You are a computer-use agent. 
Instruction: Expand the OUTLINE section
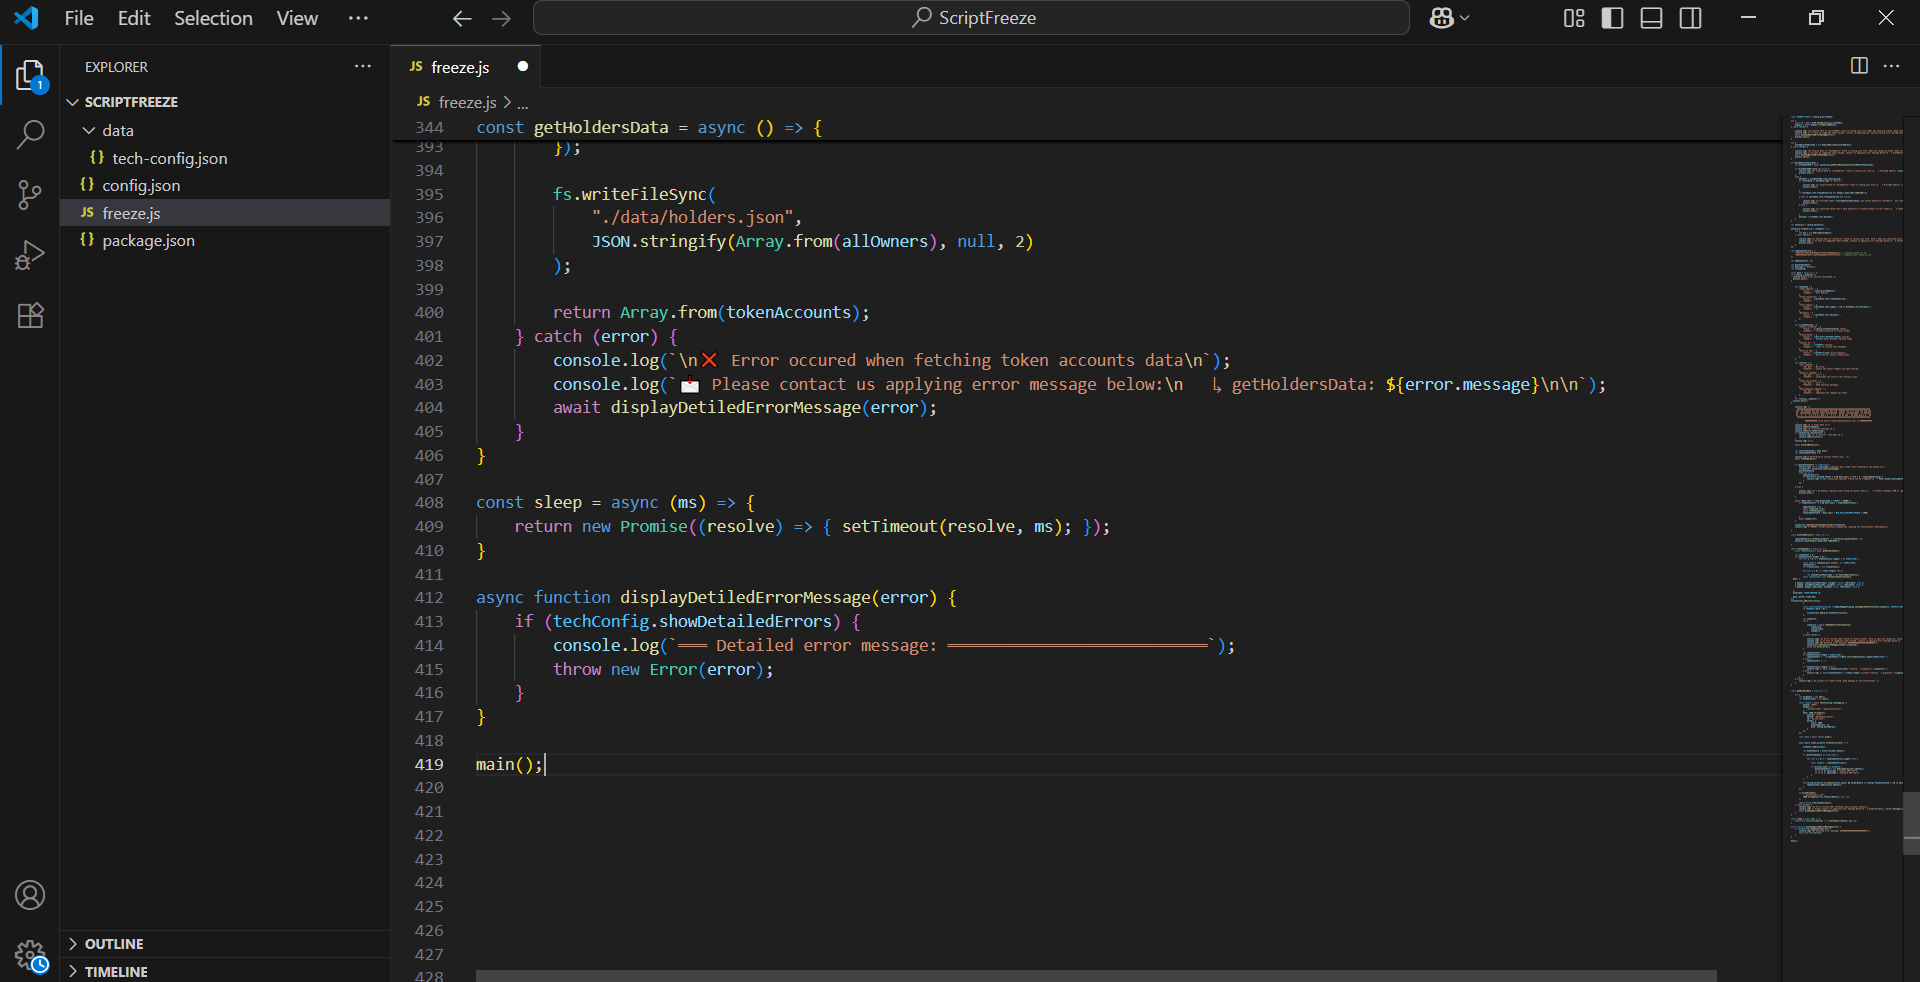tap(224, 944)
